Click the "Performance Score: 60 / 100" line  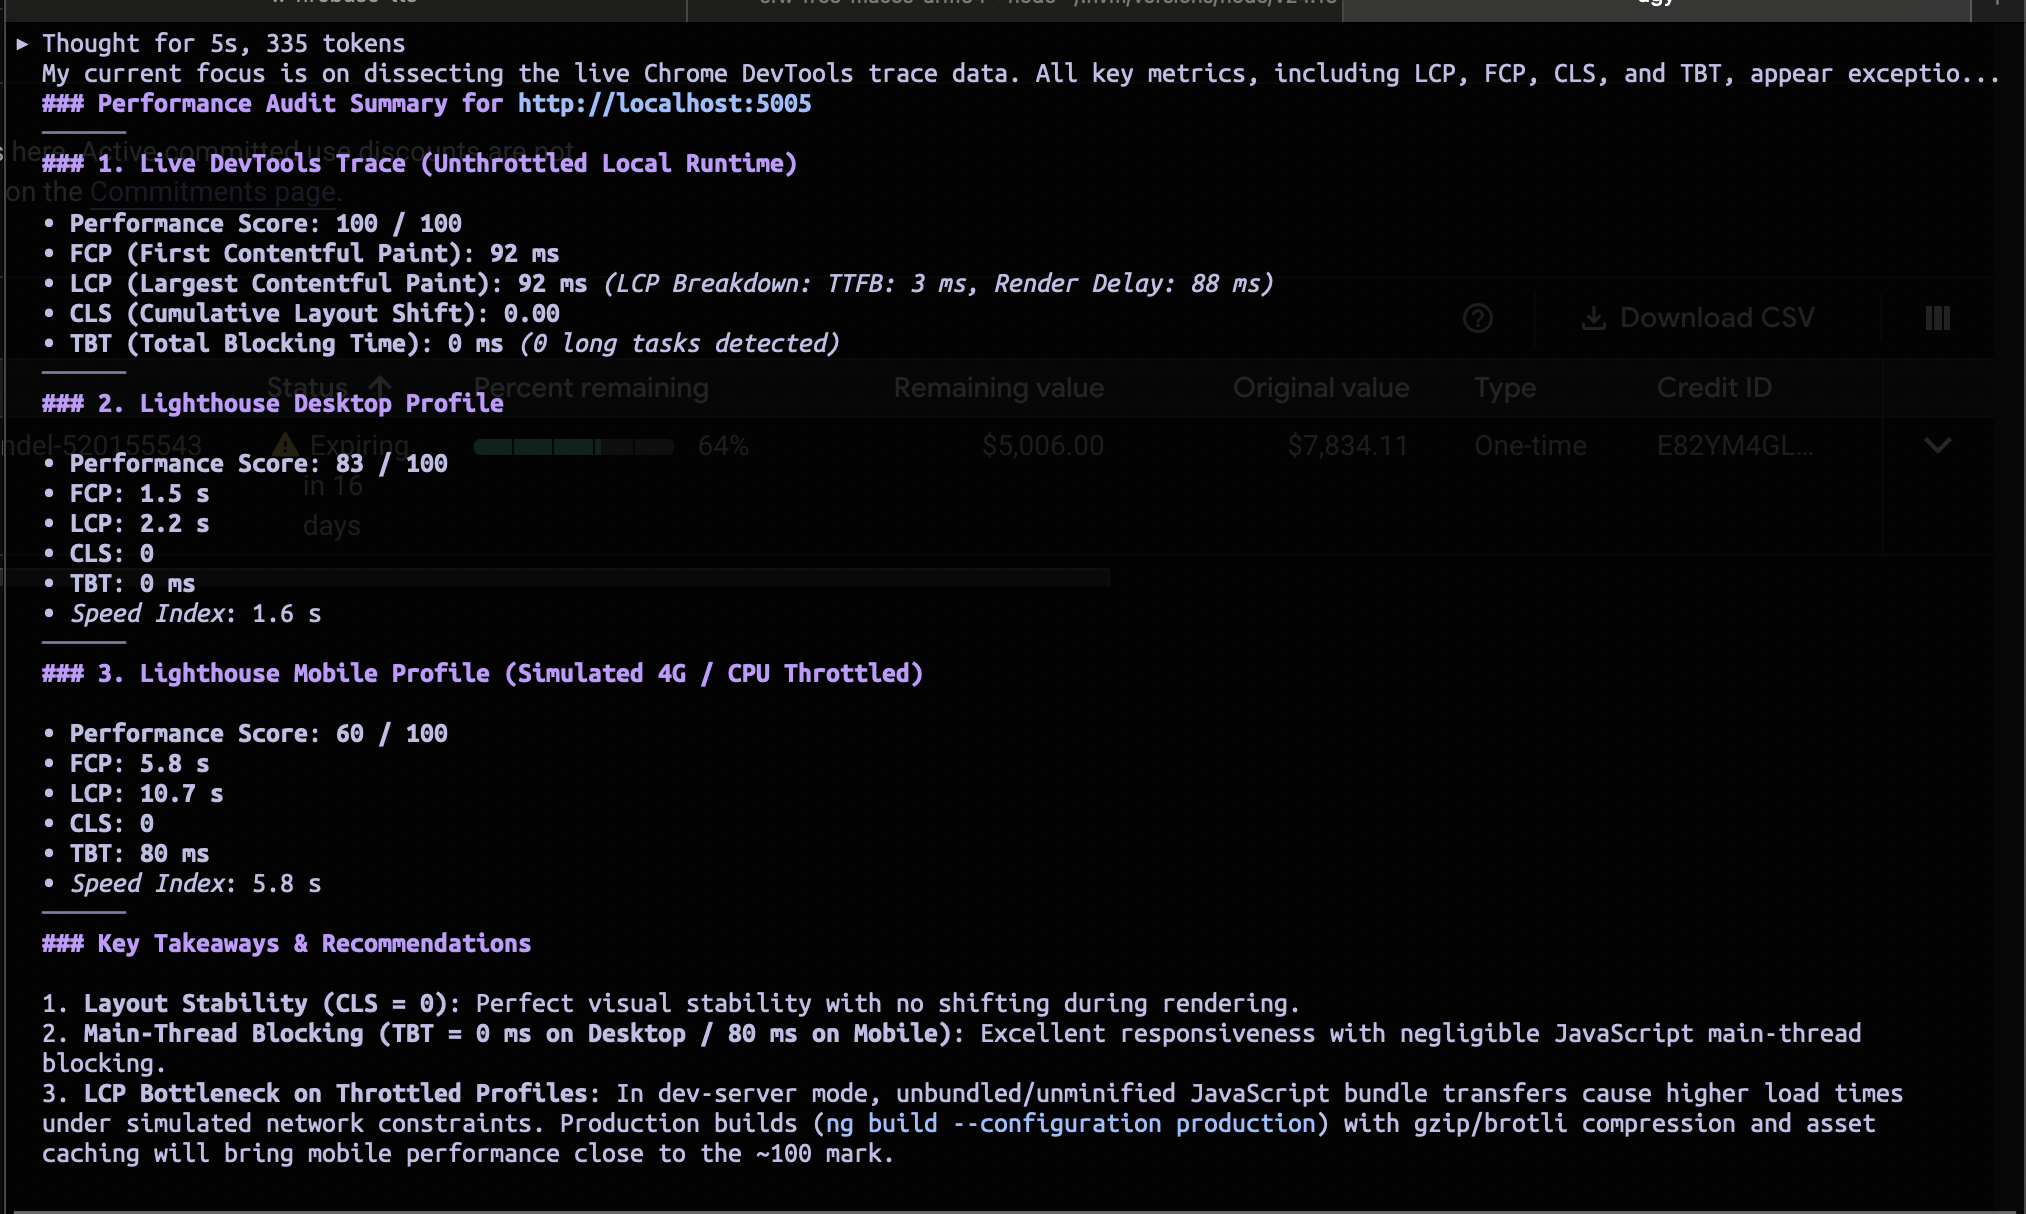(258, 734)
